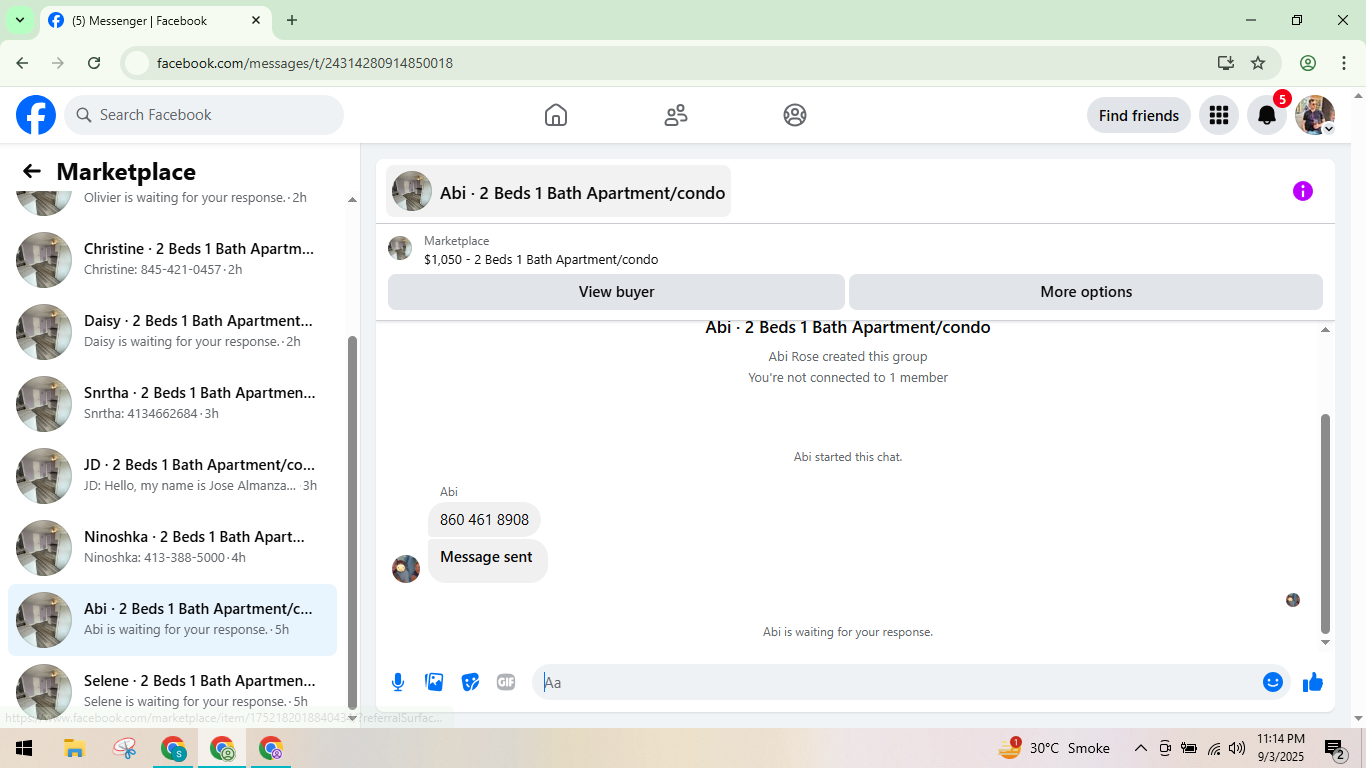Choose a GIF for the message

click(x=506, y=682)
